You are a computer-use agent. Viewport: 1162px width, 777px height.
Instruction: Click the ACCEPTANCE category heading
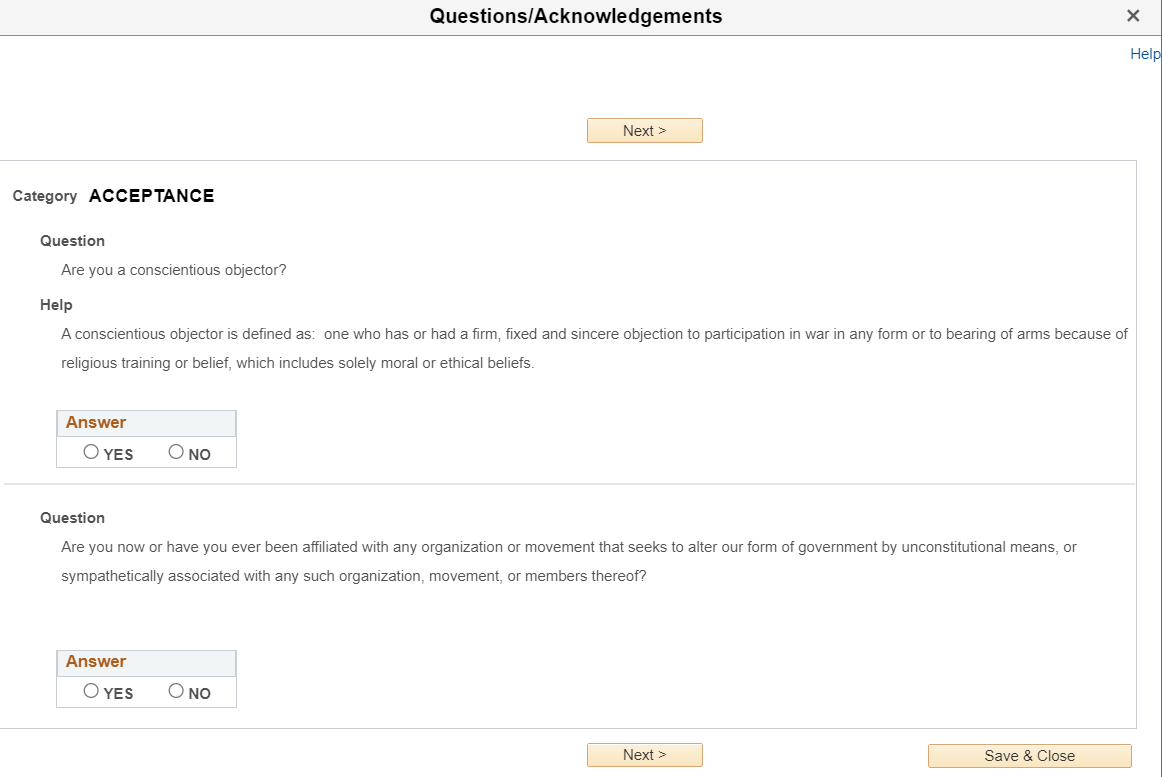click(151, 196)
